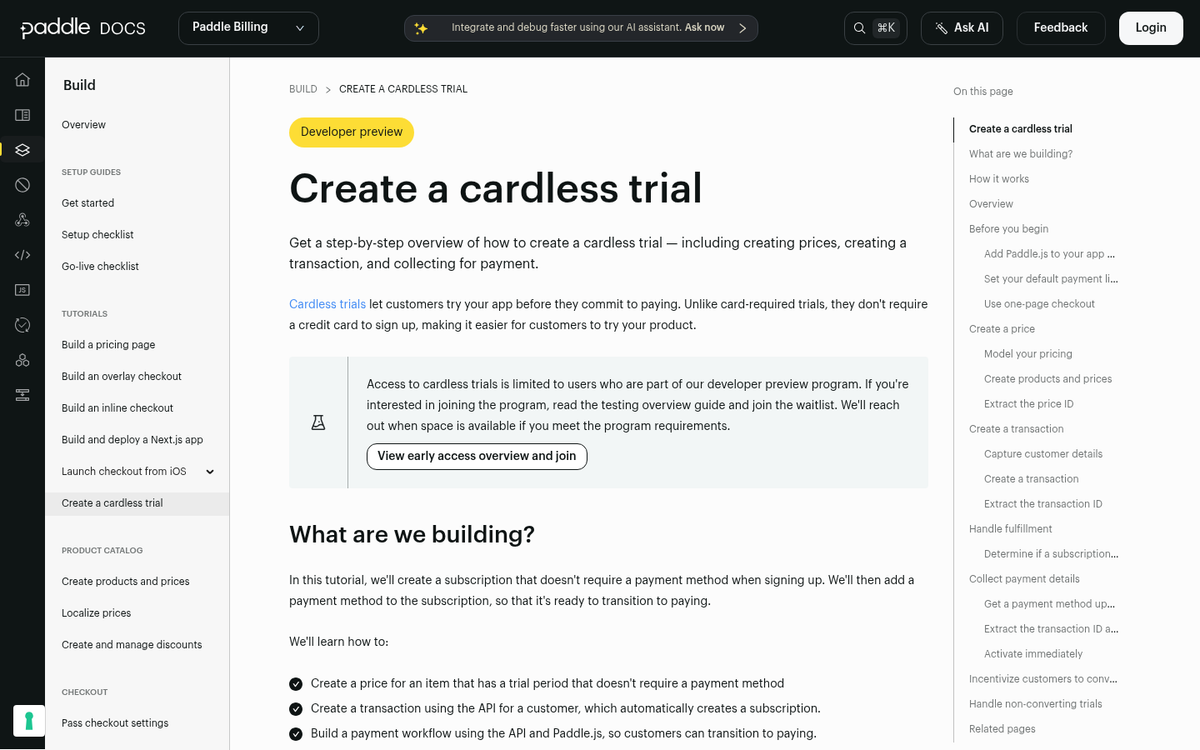Switch to the Create a cardless trial page item
1200x750 pixels.
[x=112, y=503]
